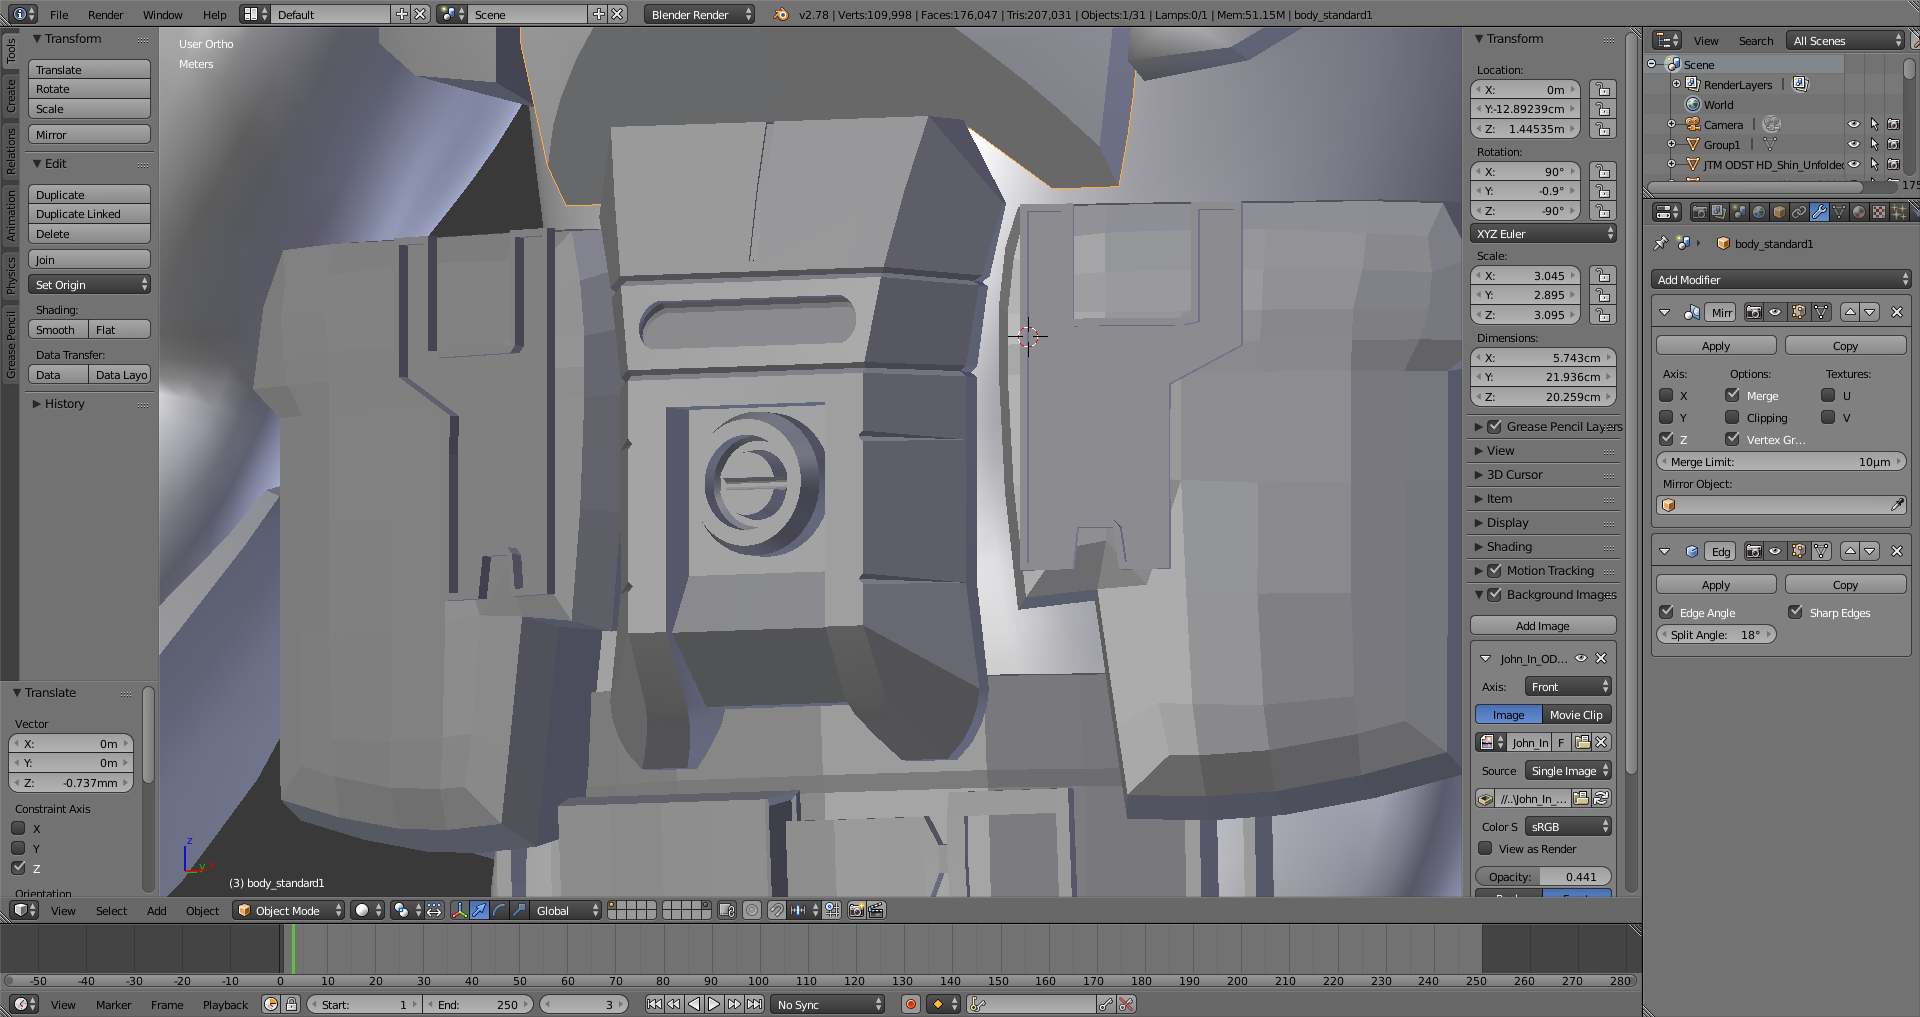Image resolution: width=1920 pixels, height=1017 pixels.
Task: Enable the Y axis checkbox in Mirror modifier
Action: [x=1666, y=417]
